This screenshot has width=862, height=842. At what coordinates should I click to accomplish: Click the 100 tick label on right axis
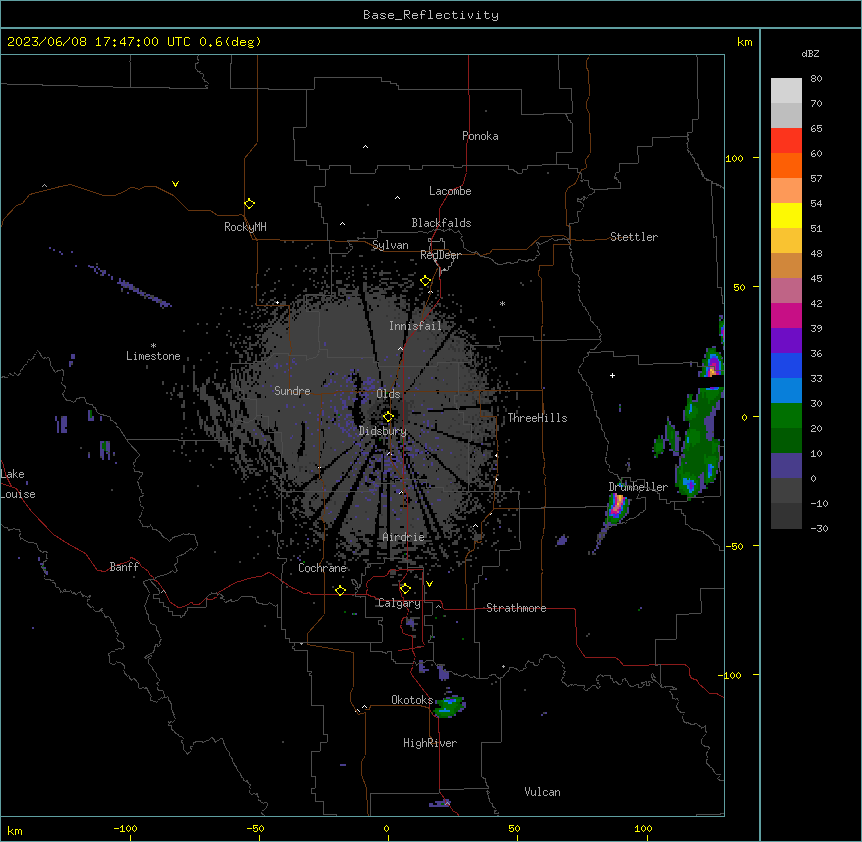point(734,158)
